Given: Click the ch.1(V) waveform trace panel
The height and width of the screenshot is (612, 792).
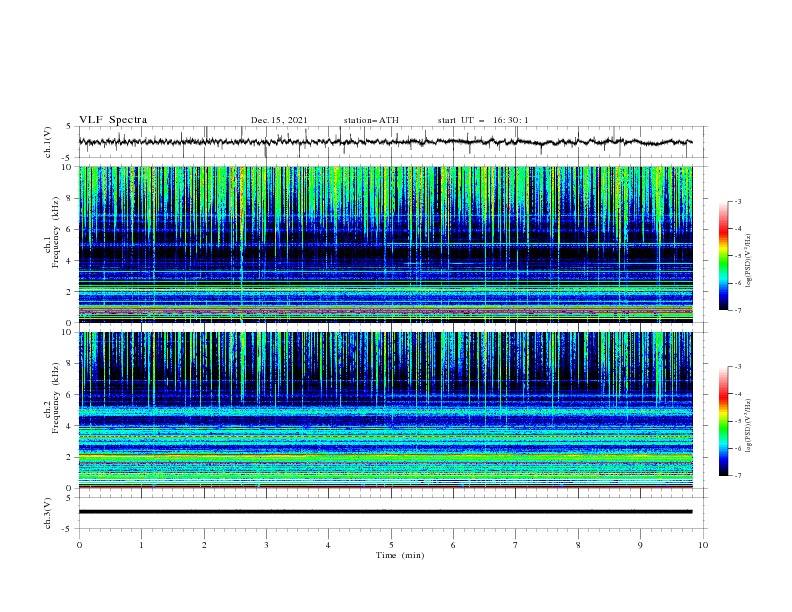Looking at the screenshot, I should tap(392, 142).
